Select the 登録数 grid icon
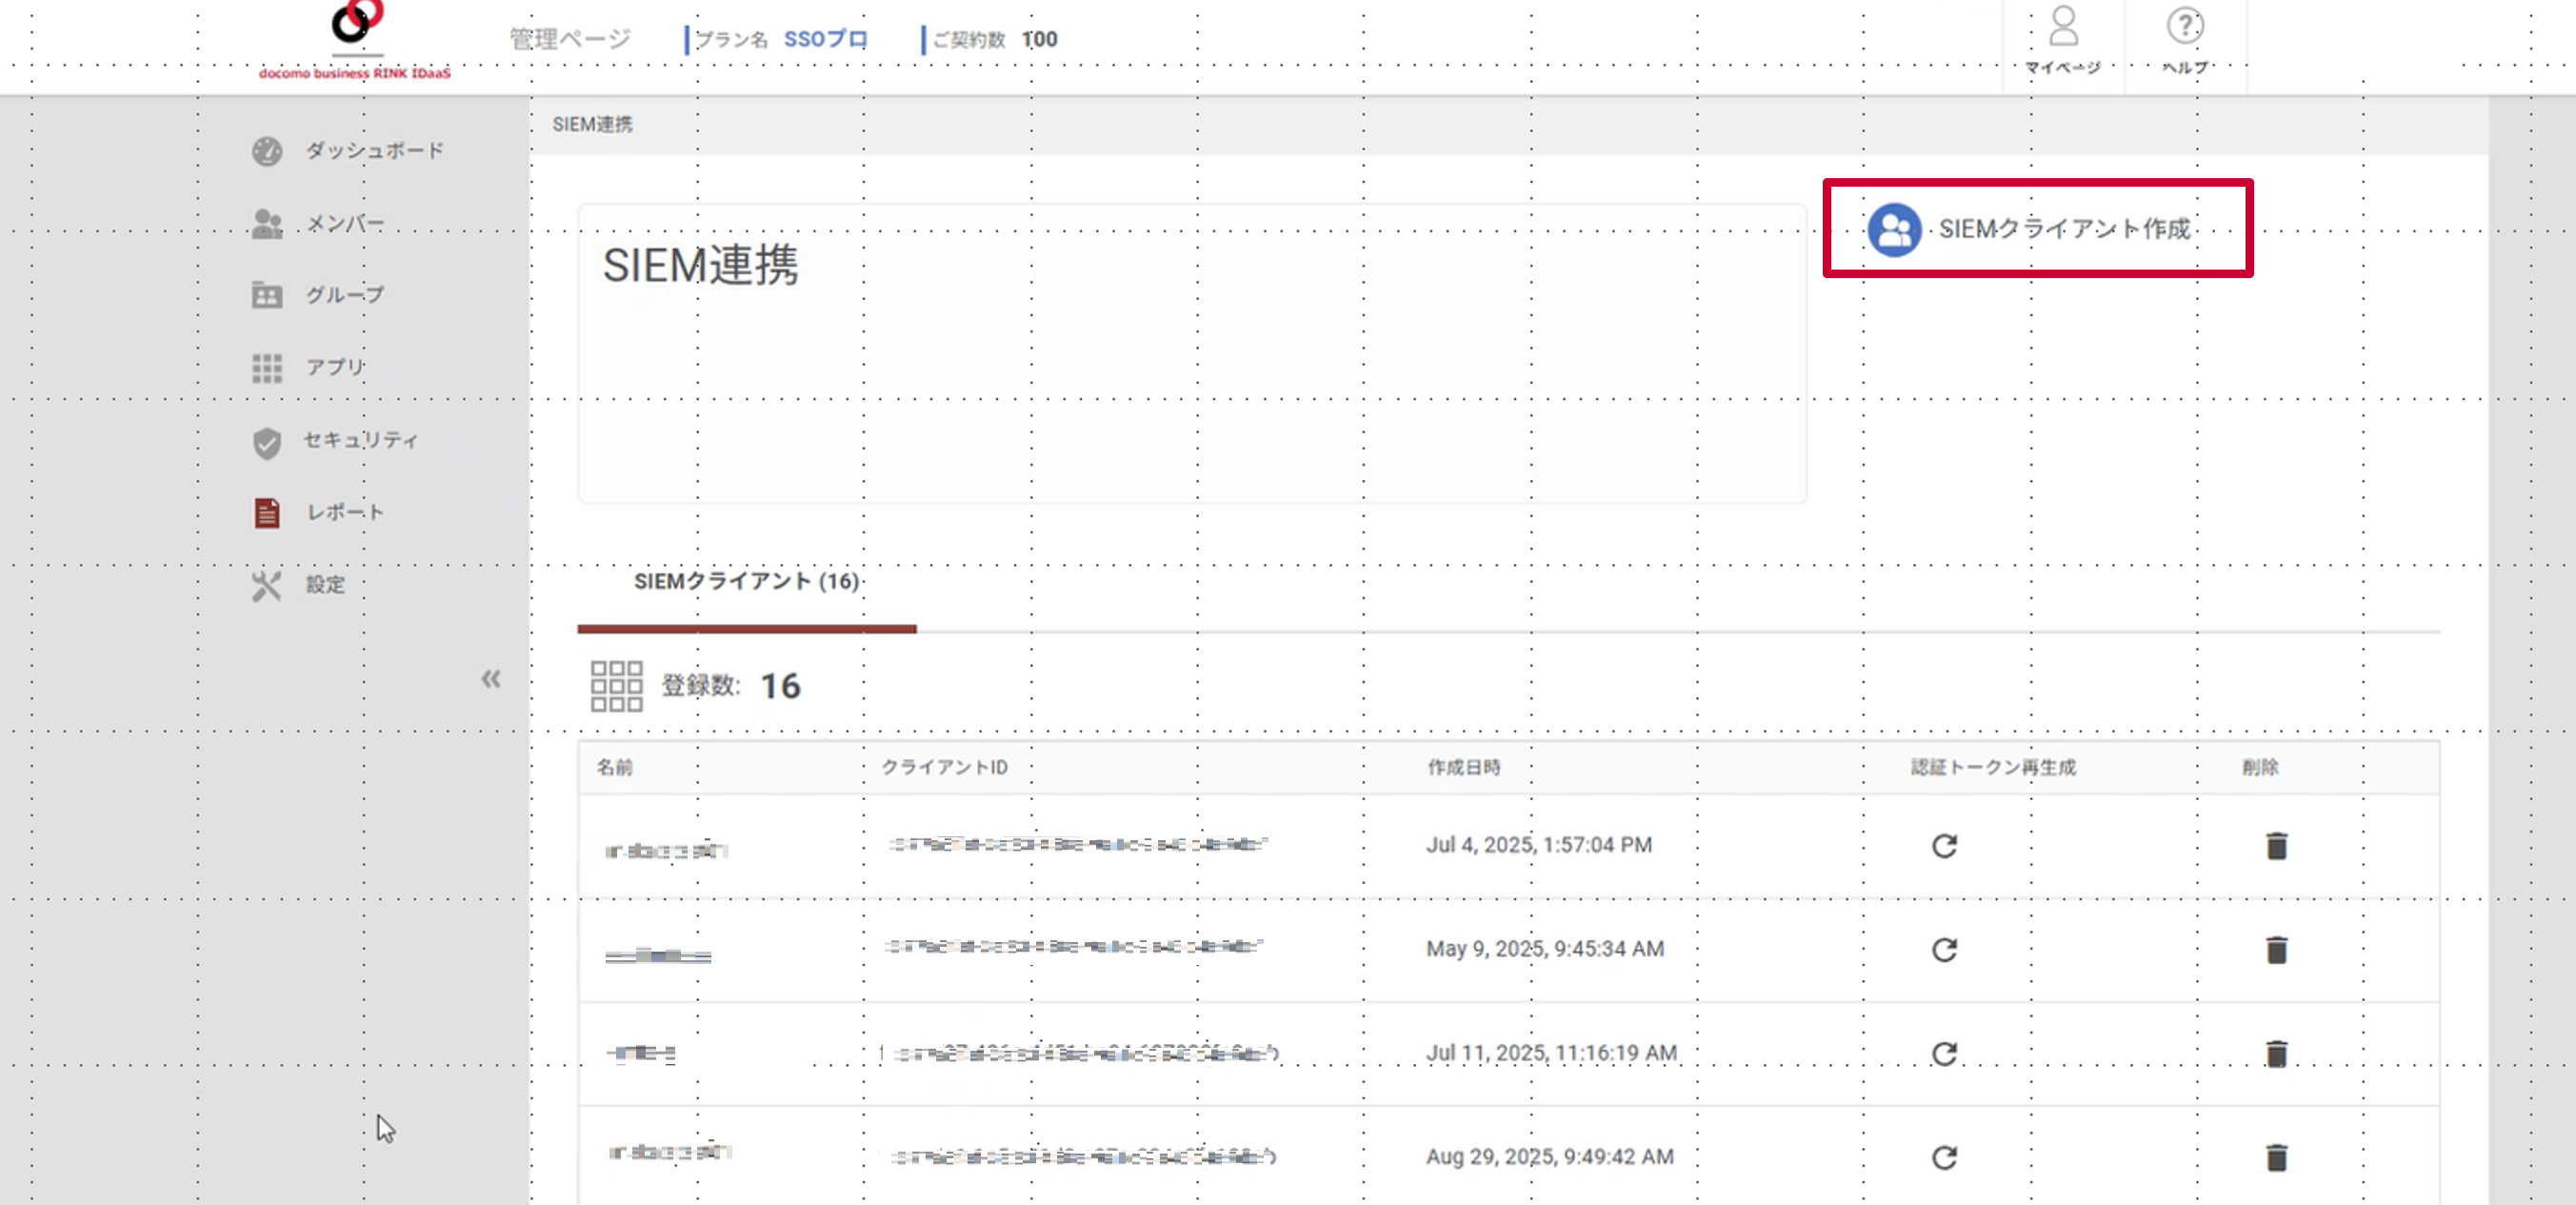The image size is (2576, 1205). pyautogui.click(x=617, y=688)
